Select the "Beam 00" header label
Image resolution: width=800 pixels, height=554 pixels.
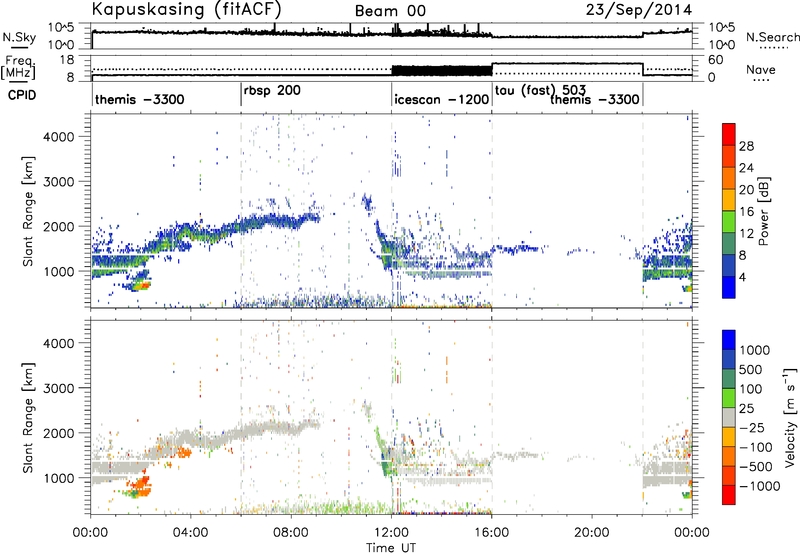[390, 11]
